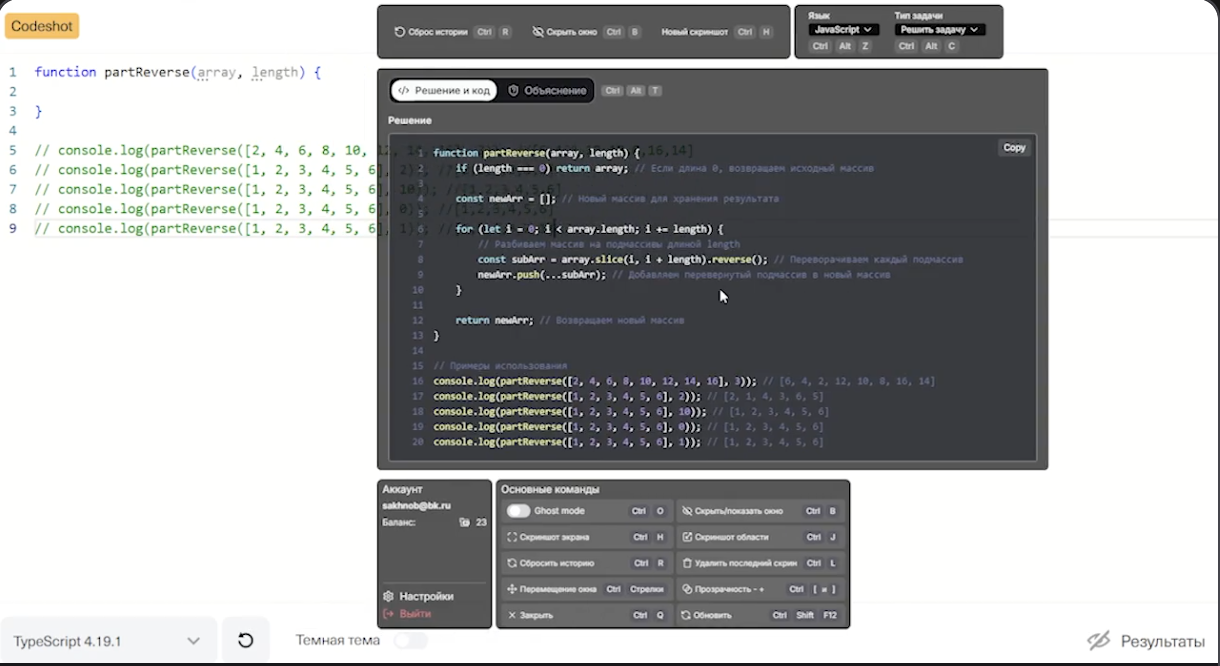Click the Скриншот области edit icon
The height and width of the screenshot is (666, 1220).
click(687, 537)
